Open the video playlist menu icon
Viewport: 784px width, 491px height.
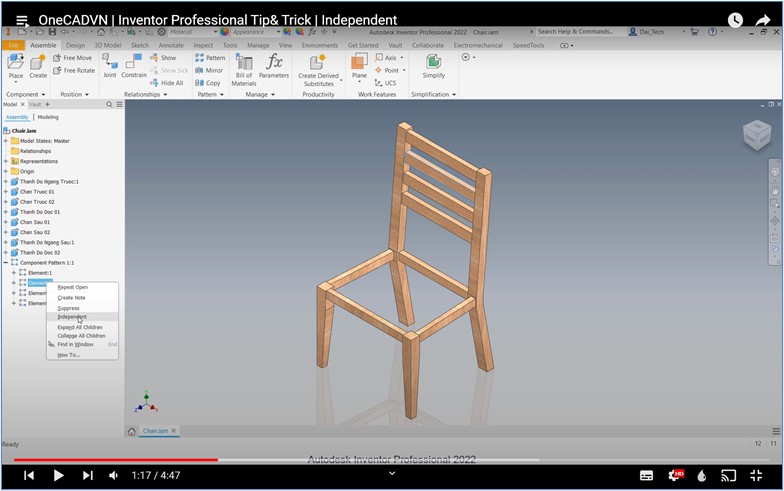(22, 20)
